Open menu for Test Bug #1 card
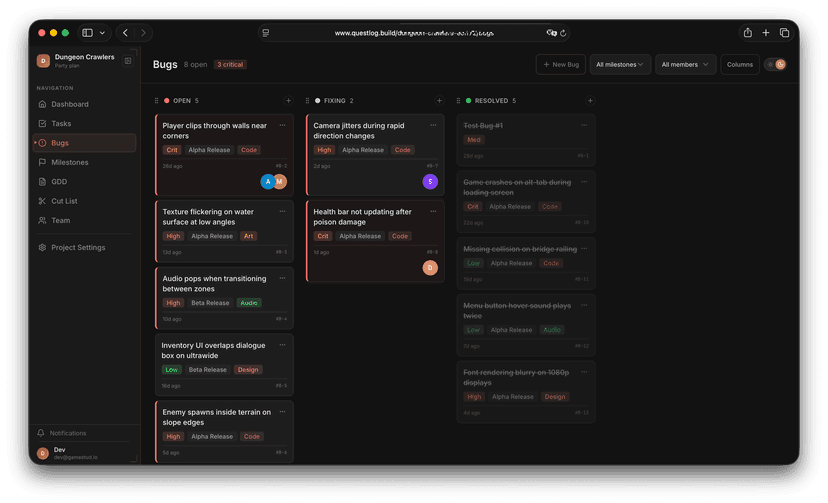The height and width of the screenshot is (503, 828). 585,126
